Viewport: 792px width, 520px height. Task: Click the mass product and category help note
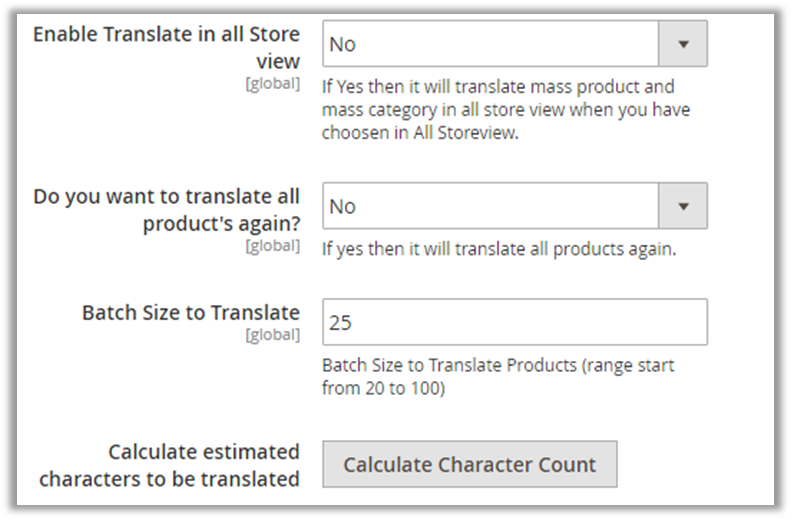click(x=505, y=110)
